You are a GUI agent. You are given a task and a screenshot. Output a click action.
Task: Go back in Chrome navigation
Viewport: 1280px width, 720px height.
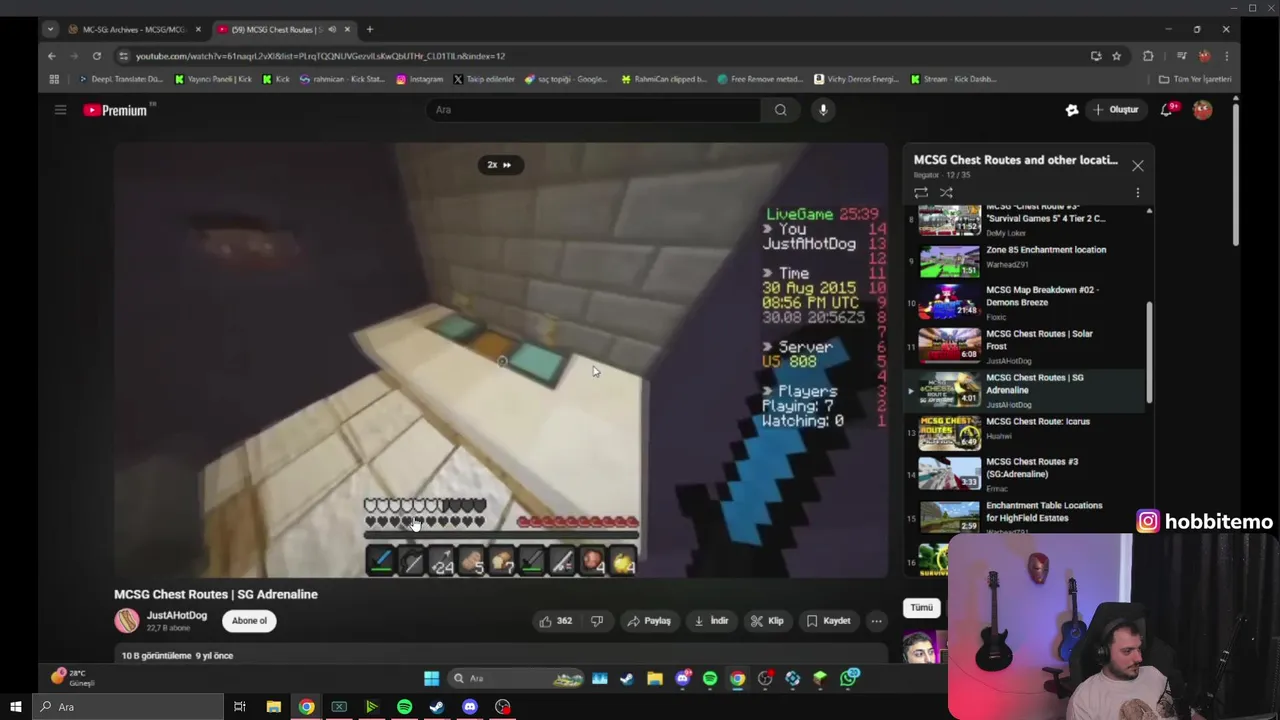pyautogui.click(x=52, y=56)
